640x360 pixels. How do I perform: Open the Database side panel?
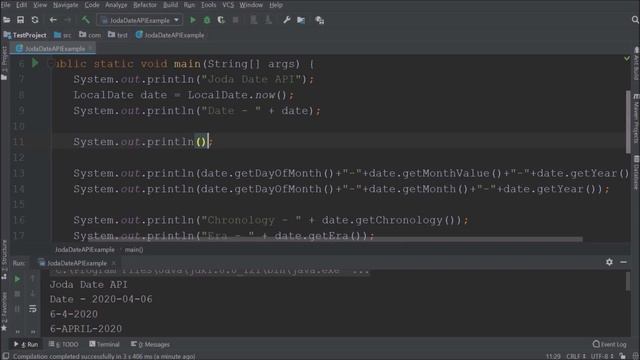[636, 172]
